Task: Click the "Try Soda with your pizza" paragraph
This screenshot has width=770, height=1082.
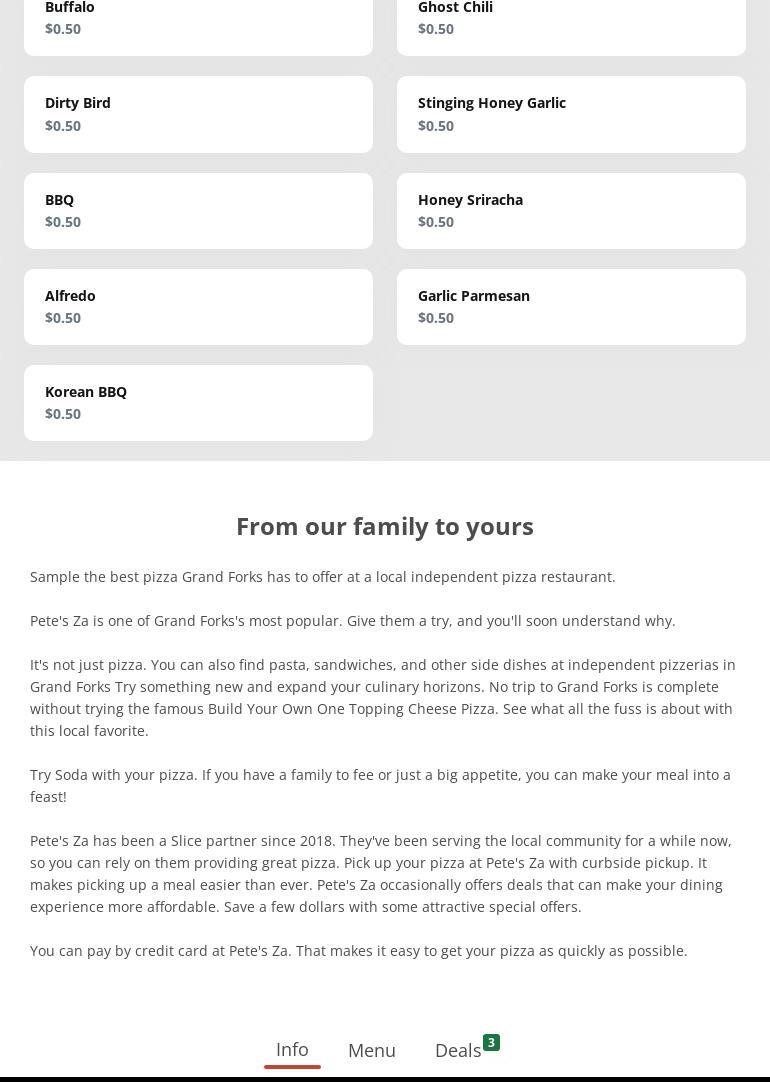Action: (380, 785)
